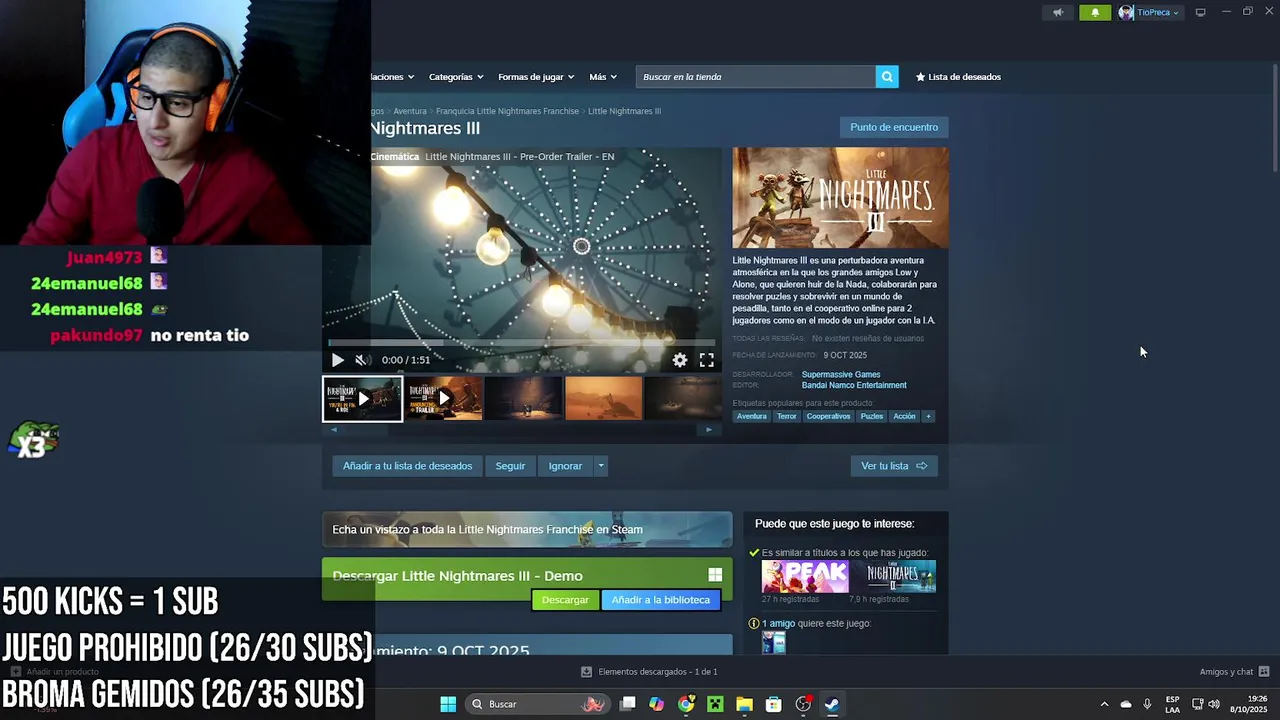Open Task View in the taskbar
The height and width of the screenshot is (720, 1280).
[627, 704]
